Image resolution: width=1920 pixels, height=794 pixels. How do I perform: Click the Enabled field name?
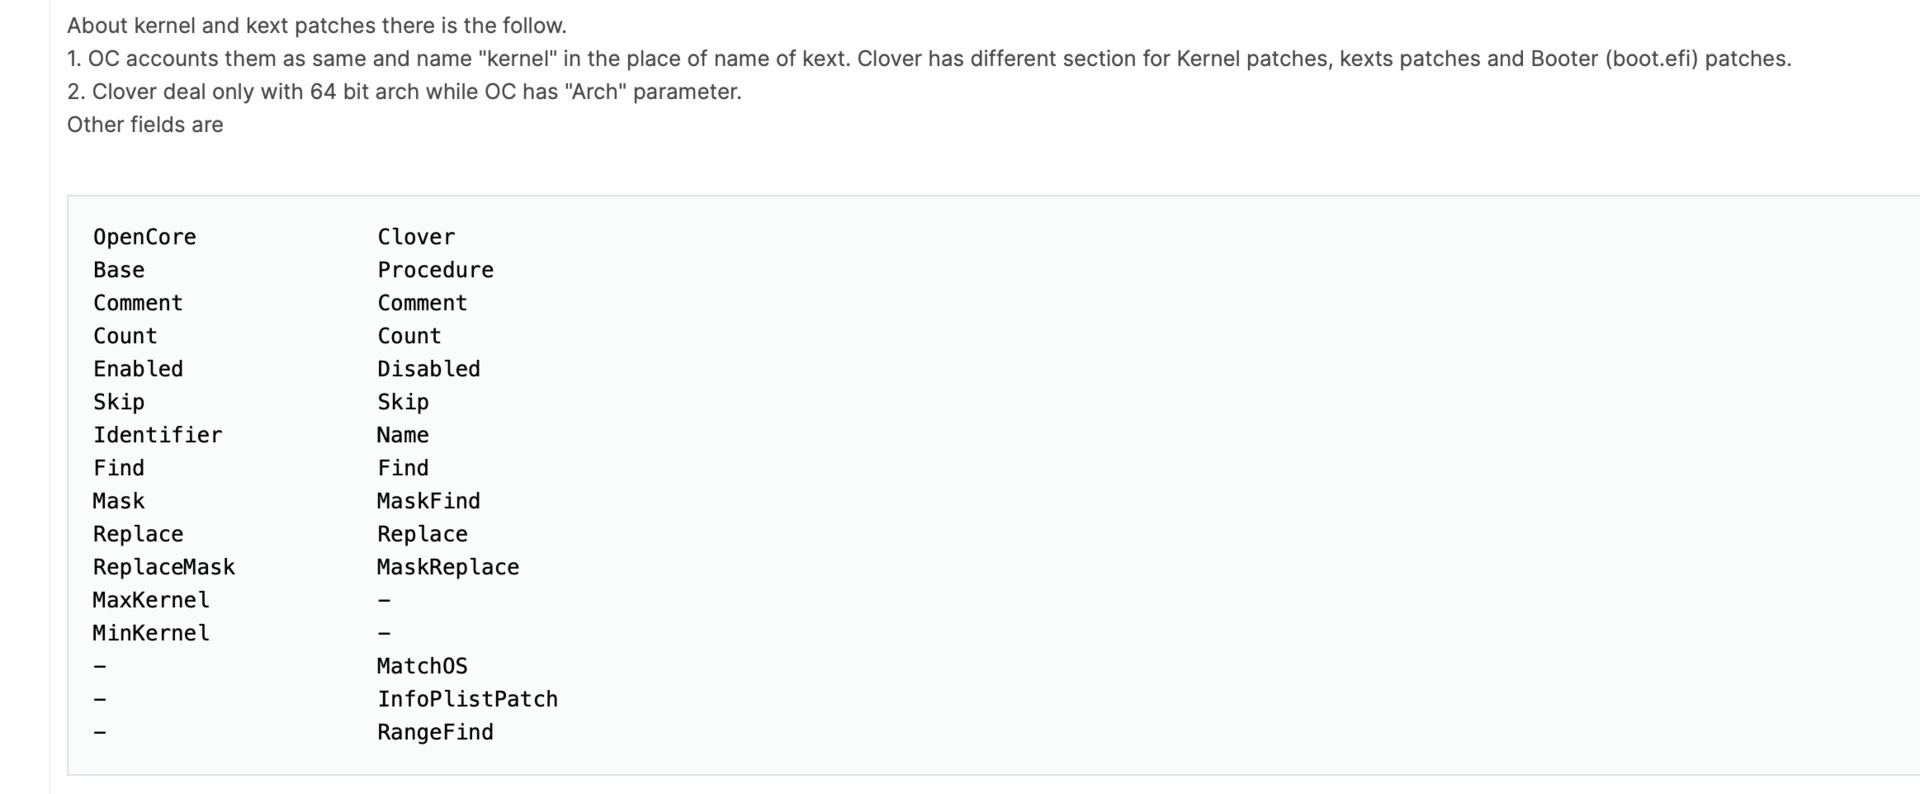point(138,369)
